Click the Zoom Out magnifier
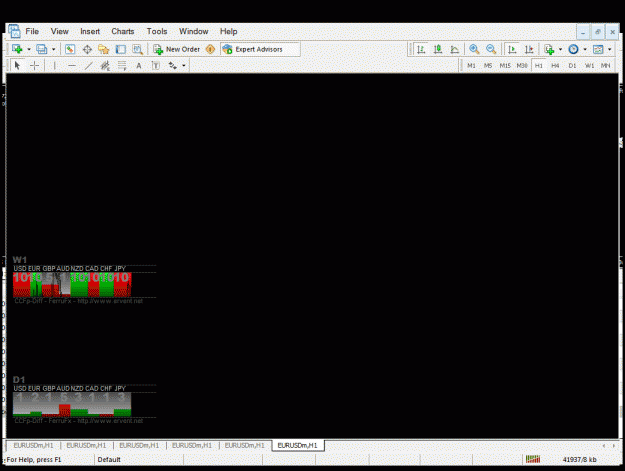 coord(491,49)
